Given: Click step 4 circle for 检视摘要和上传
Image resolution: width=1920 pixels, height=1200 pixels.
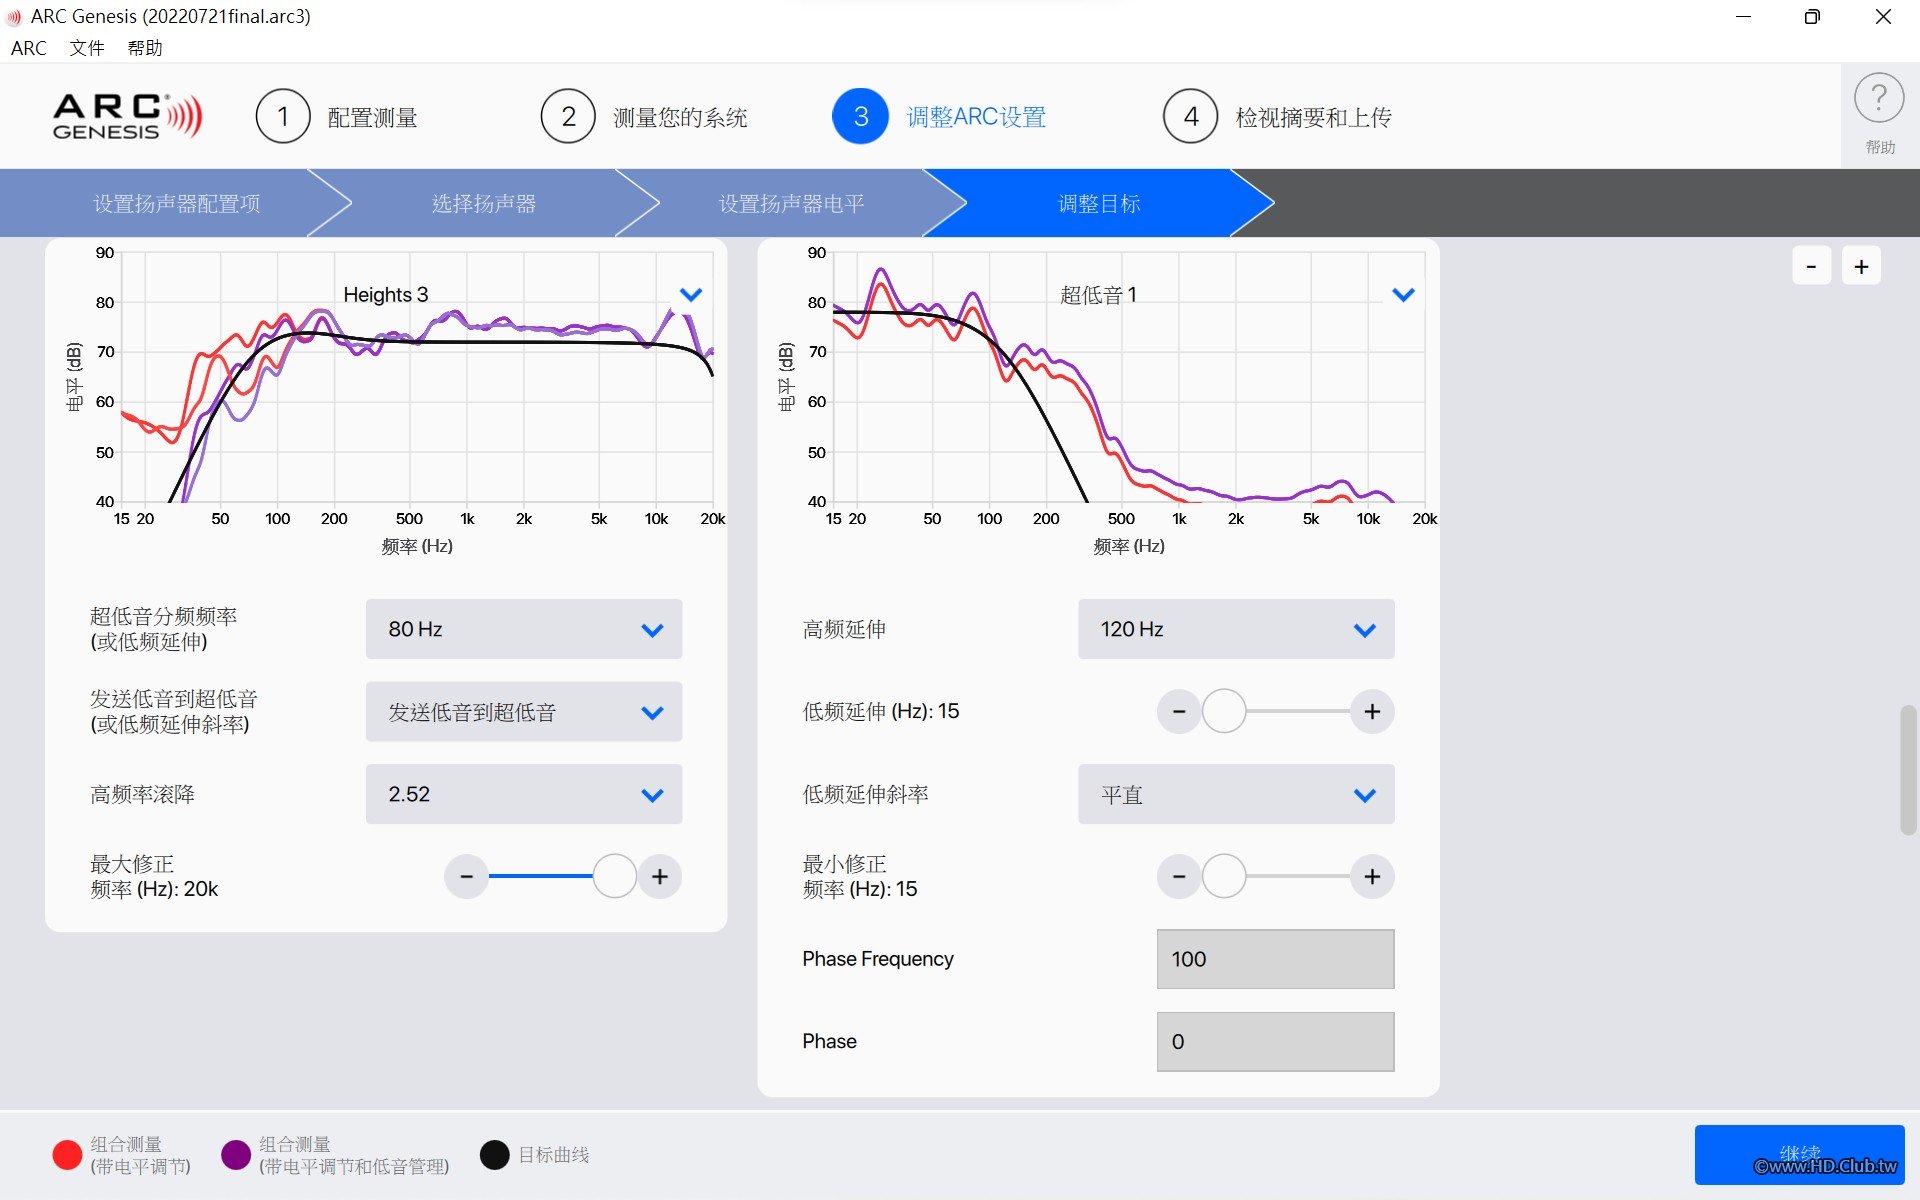Looking at the screenshot, I should point(1191,117).
